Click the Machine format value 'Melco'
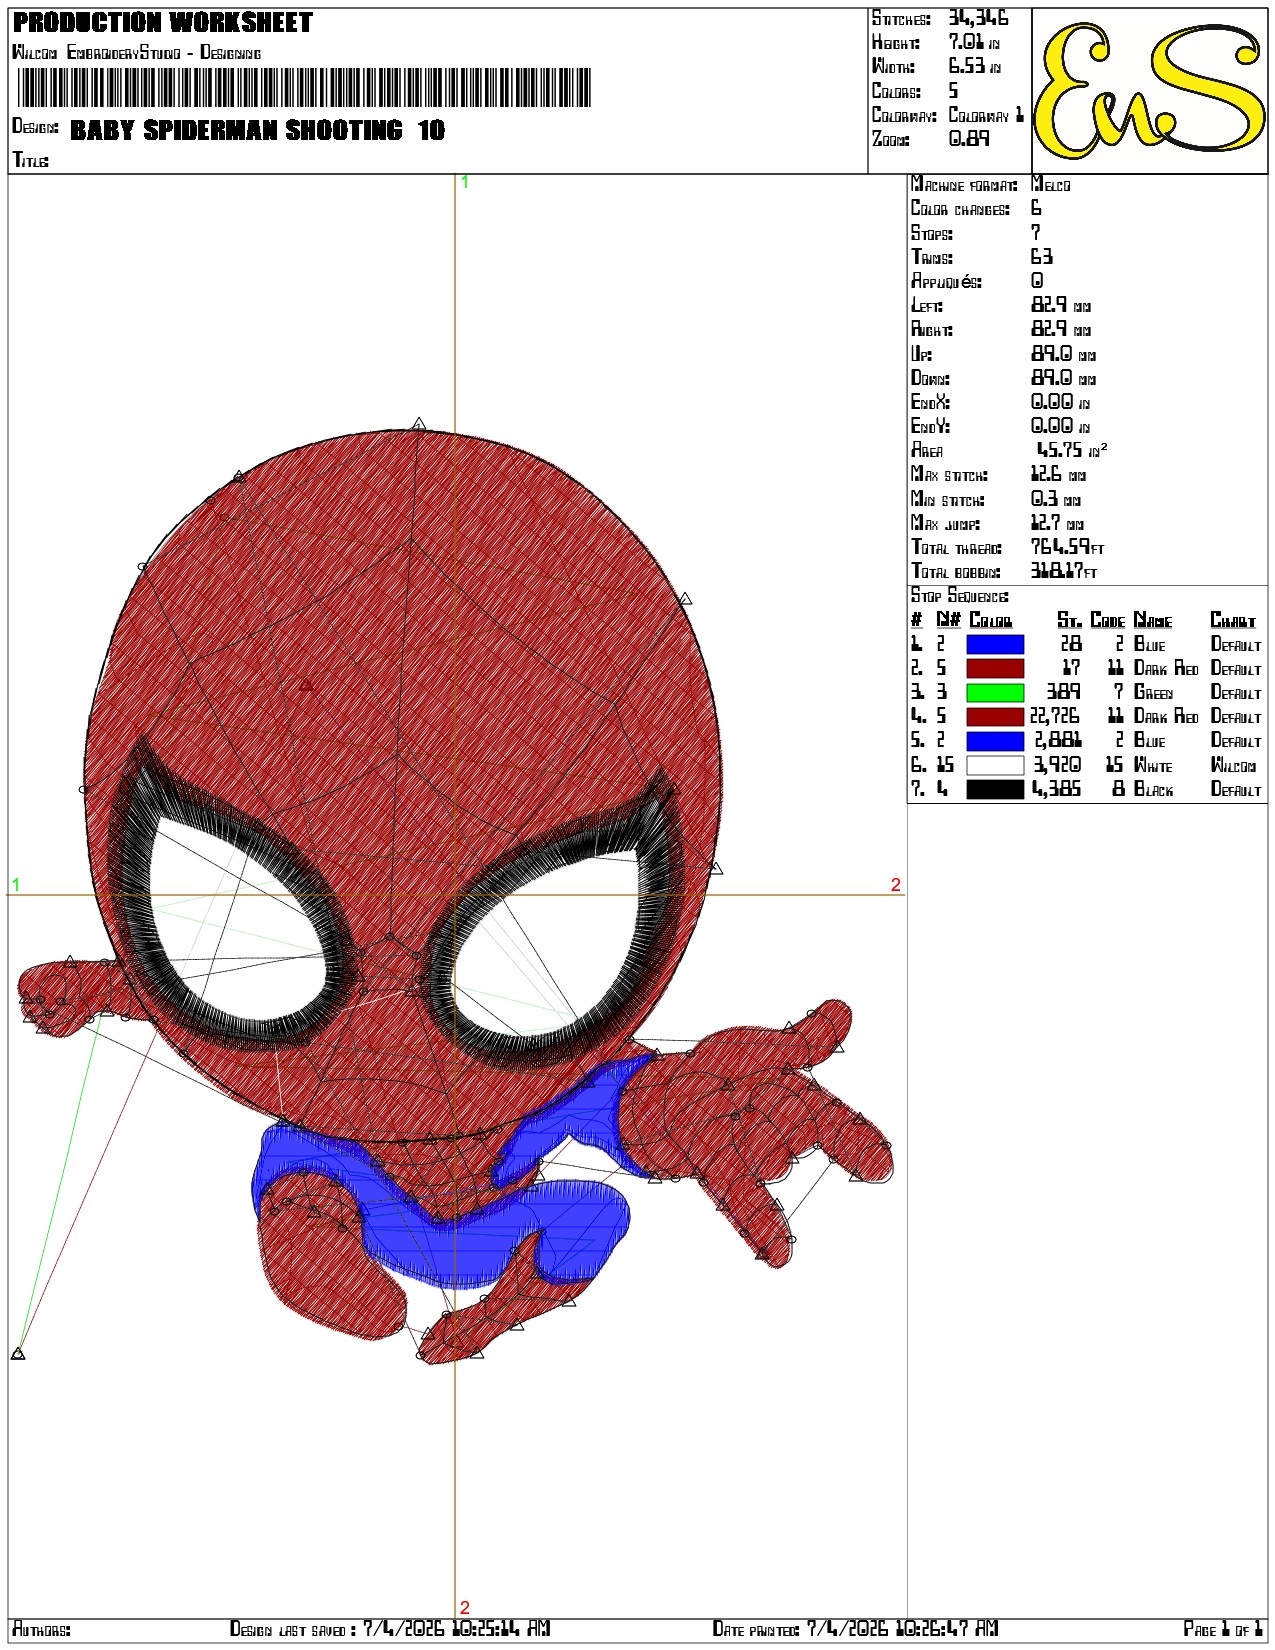Image resolution: width=1275 pixels, height=1650 pixels. [x=1051, y=185]
